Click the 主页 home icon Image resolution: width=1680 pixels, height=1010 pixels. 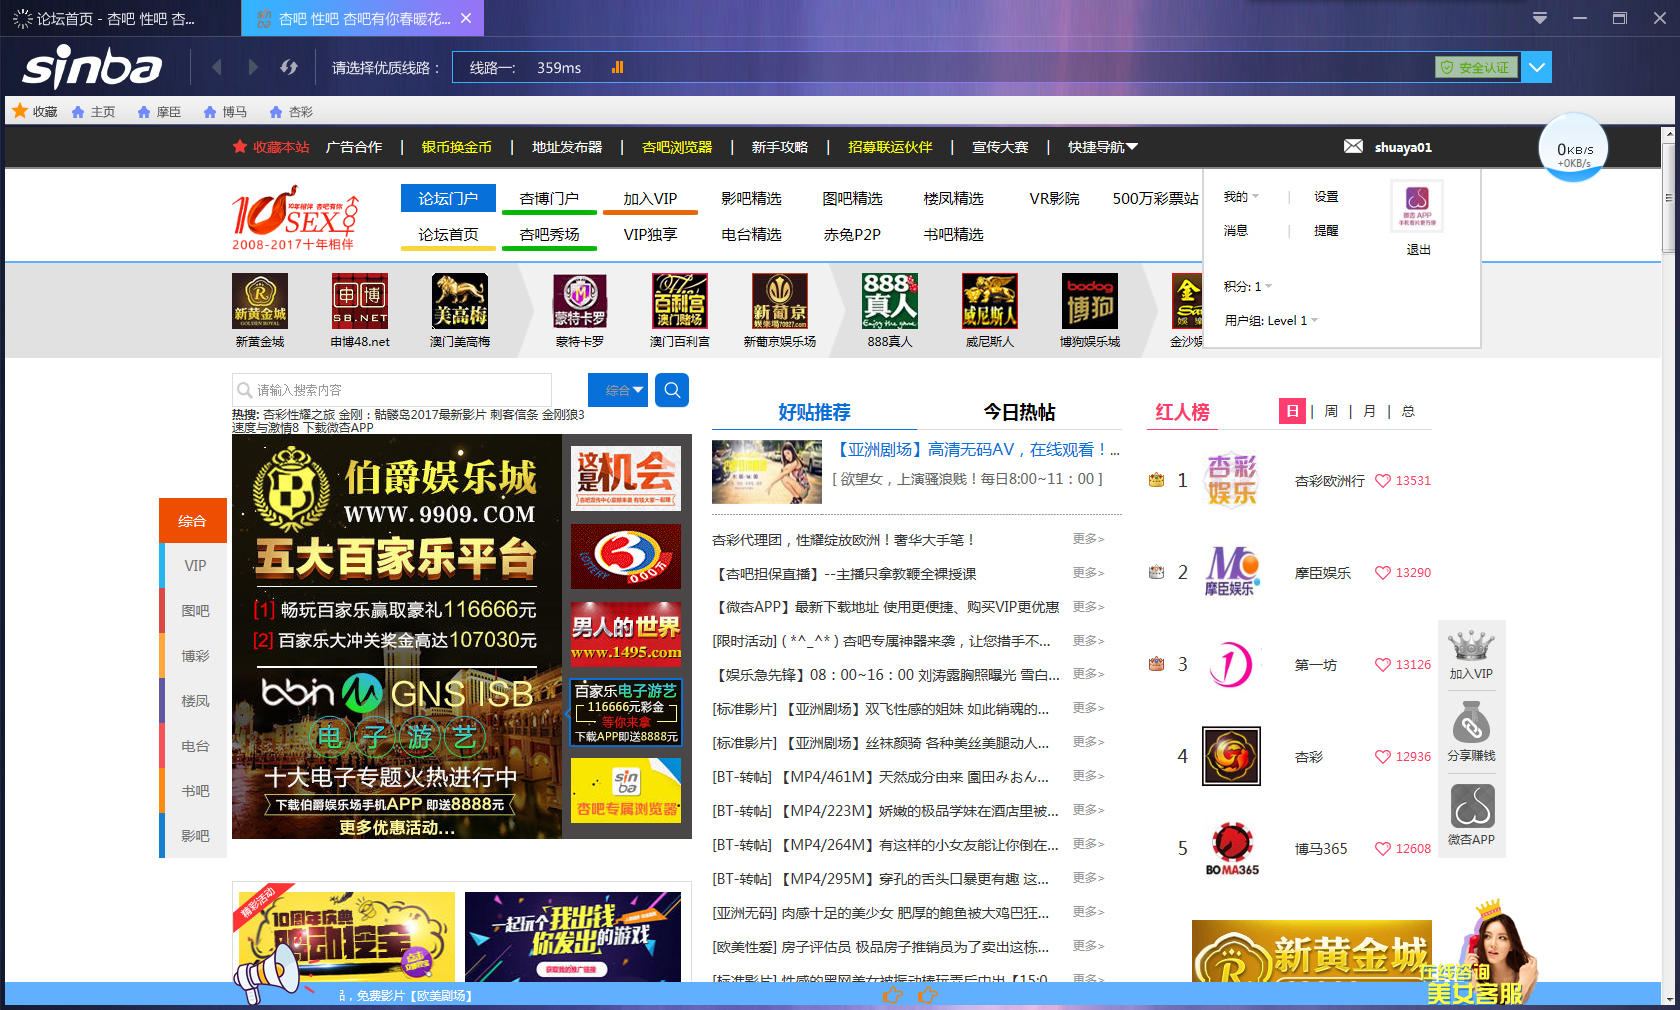78,111
